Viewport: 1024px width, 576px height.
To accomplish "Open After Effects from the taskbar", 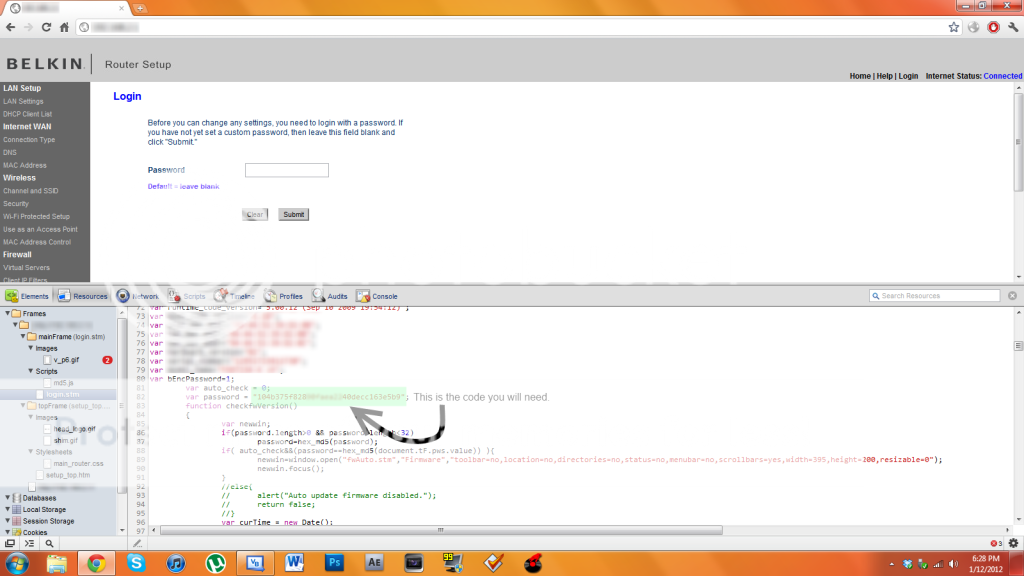I will click(374, 563).
